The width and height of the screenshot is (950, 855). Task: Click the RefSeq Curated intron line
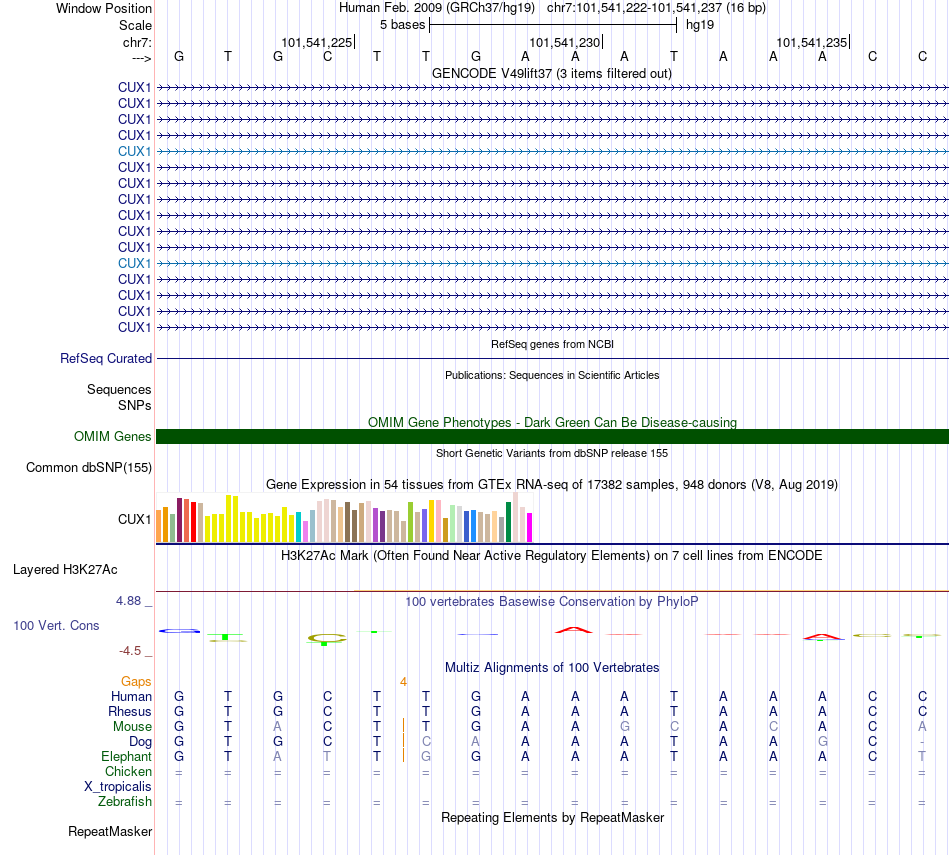coord(552,359)
